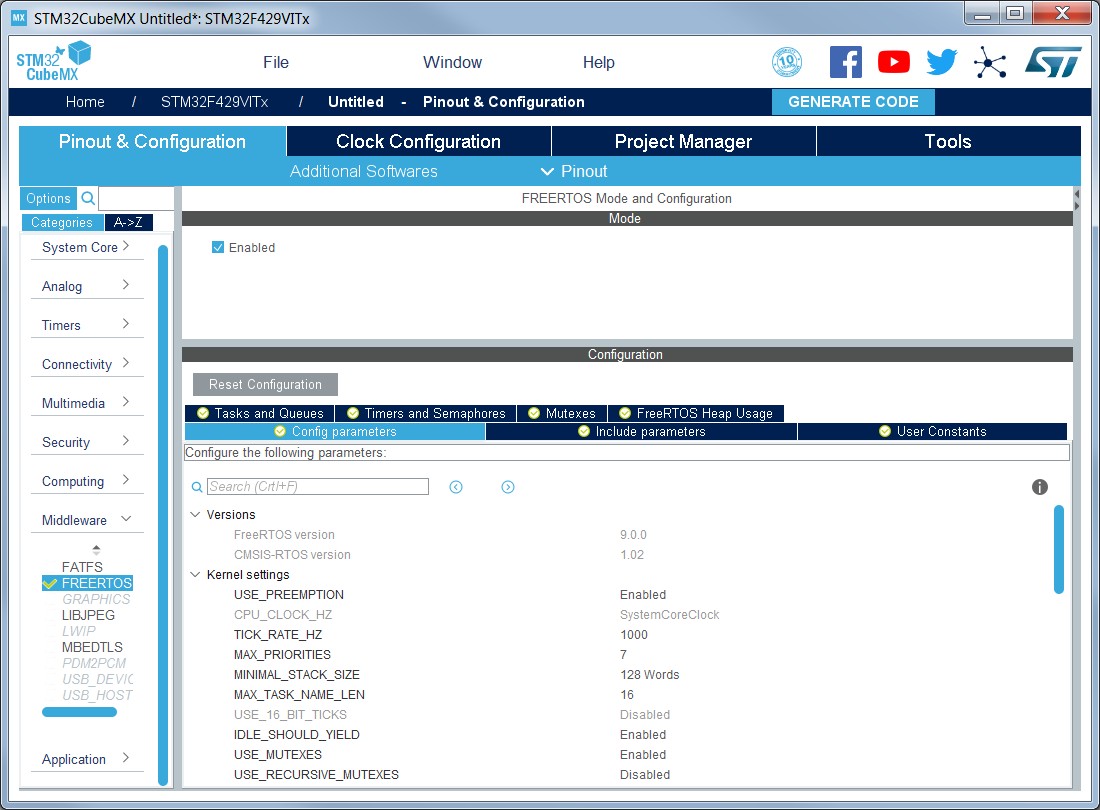
Task: Switch to the Project Manager tab
Action: [x=683, y=141]
